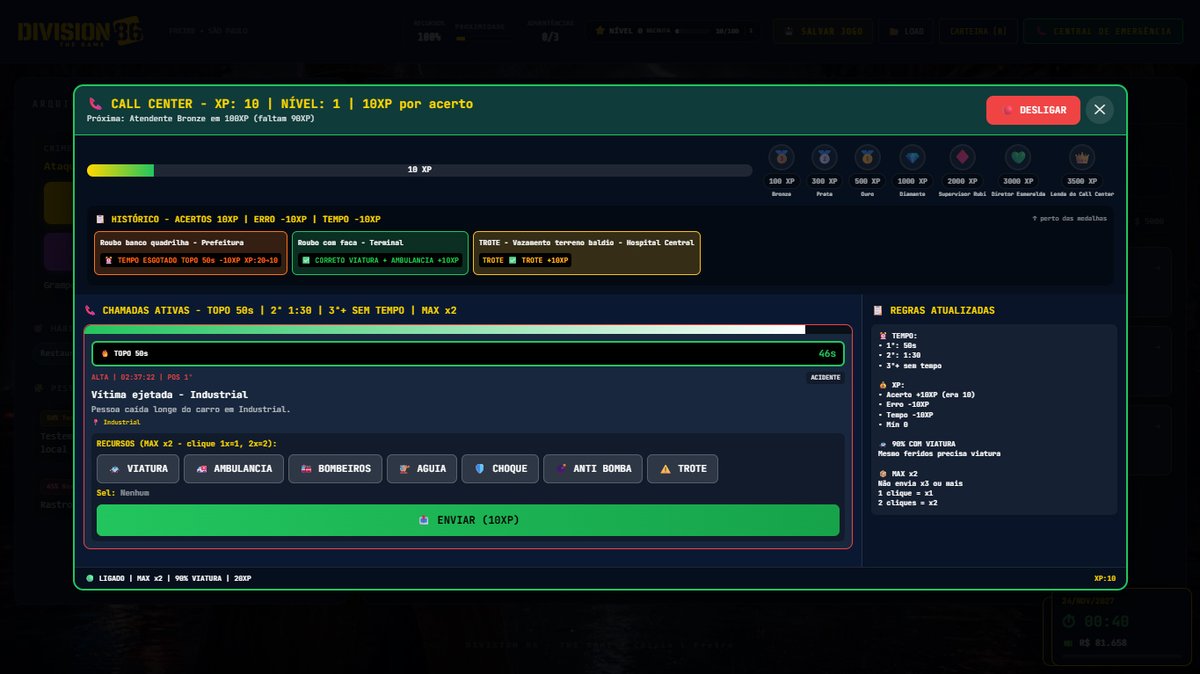
Task: Click the R$ 81.658 money display
Action: coord(1102,643)
